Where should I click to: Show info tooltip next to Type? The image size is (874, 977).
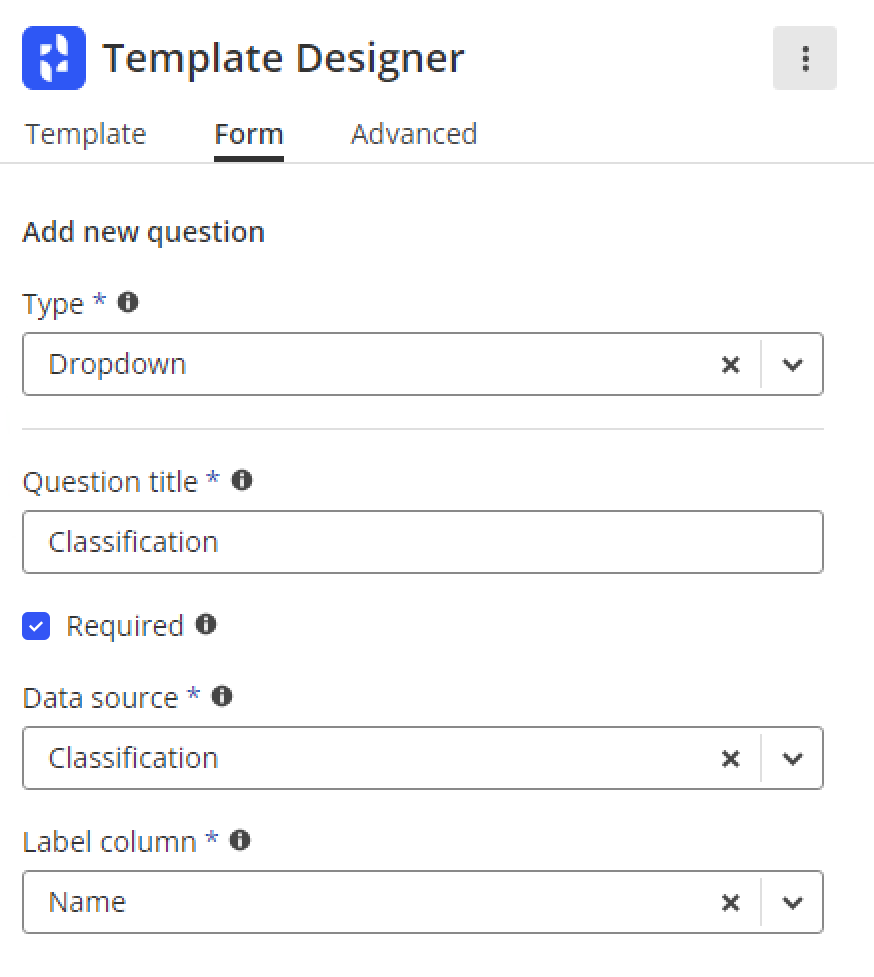(x=128, y=303)
